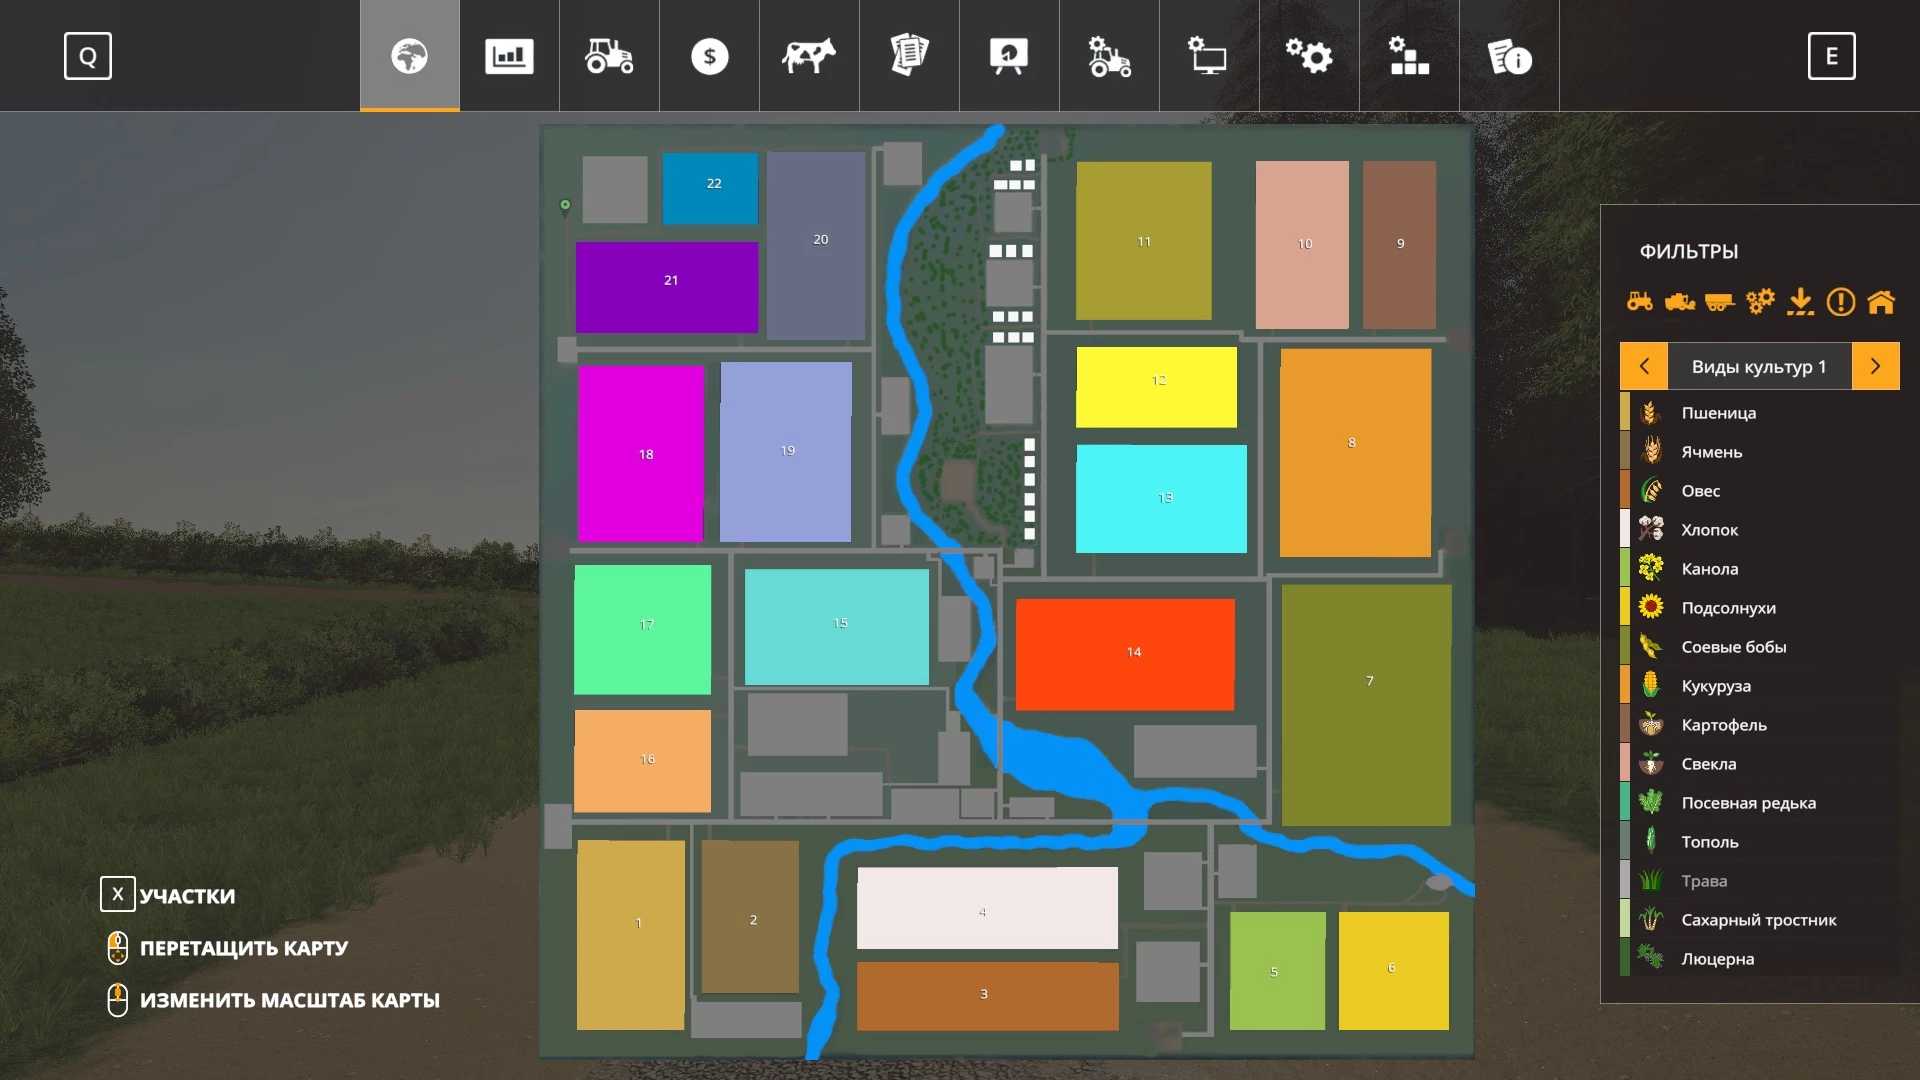Select the globe map overview tab
The width and height of the screenshot is (1920, 1080).
(409, 56)
